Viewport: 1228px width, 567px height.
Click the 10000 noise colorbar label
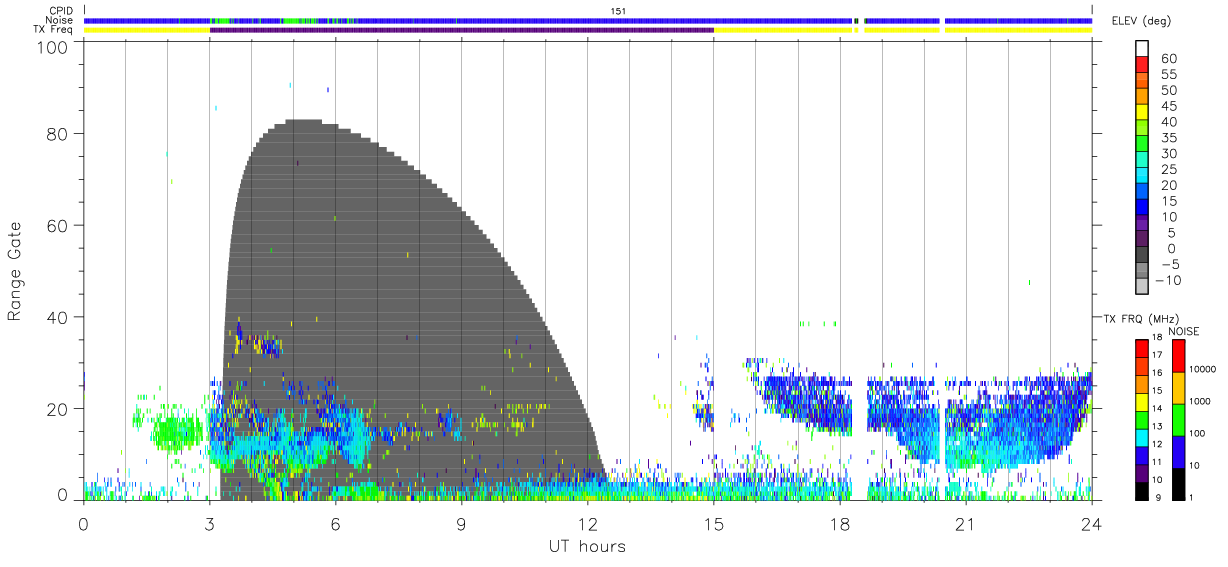[1202, 370]
